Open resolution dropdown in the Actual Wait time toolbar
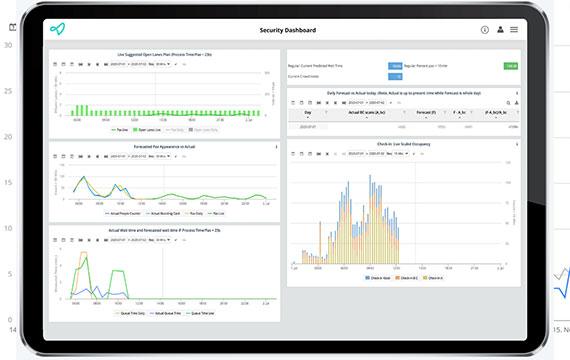 click(x=163, y=240)
